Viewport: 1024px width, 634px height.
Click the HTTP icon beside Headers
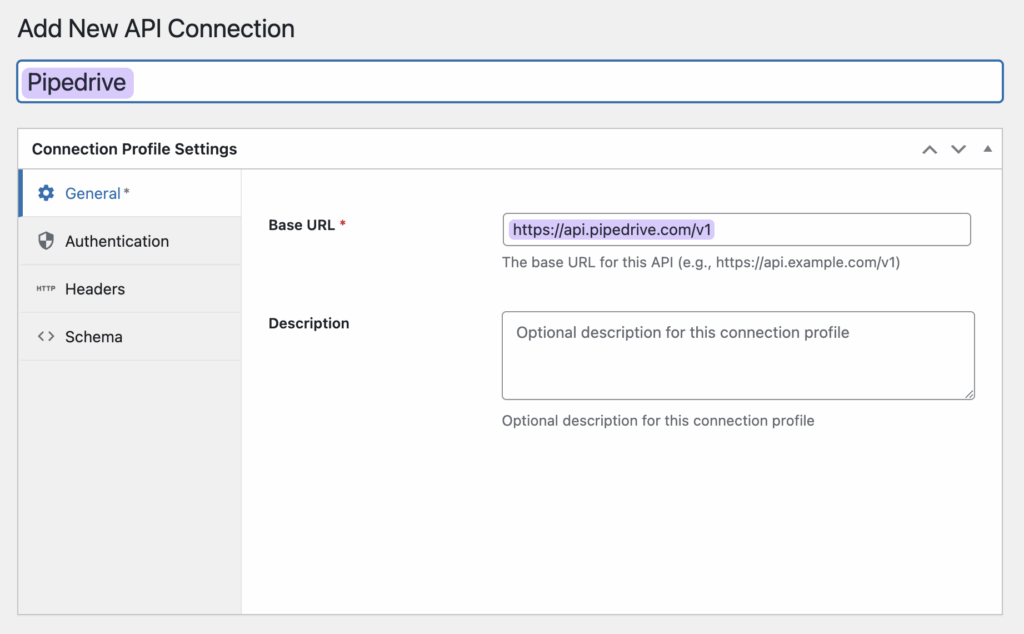click(46, 288)
